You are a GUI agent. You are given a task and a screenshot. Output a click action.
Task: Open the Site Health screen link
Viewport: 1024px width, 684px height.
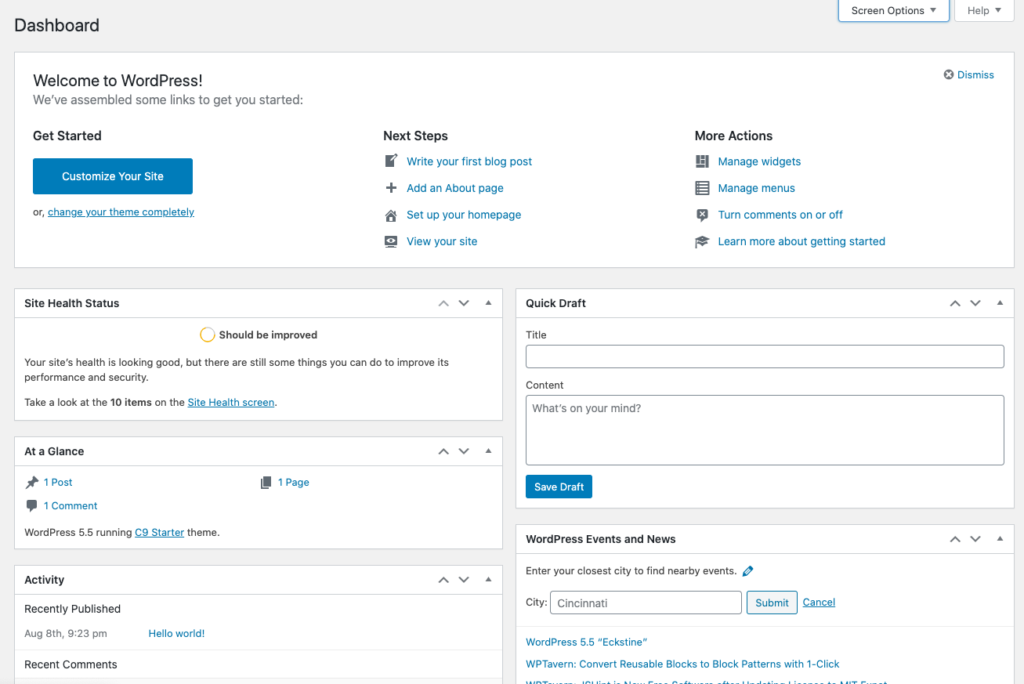[231, 402]
